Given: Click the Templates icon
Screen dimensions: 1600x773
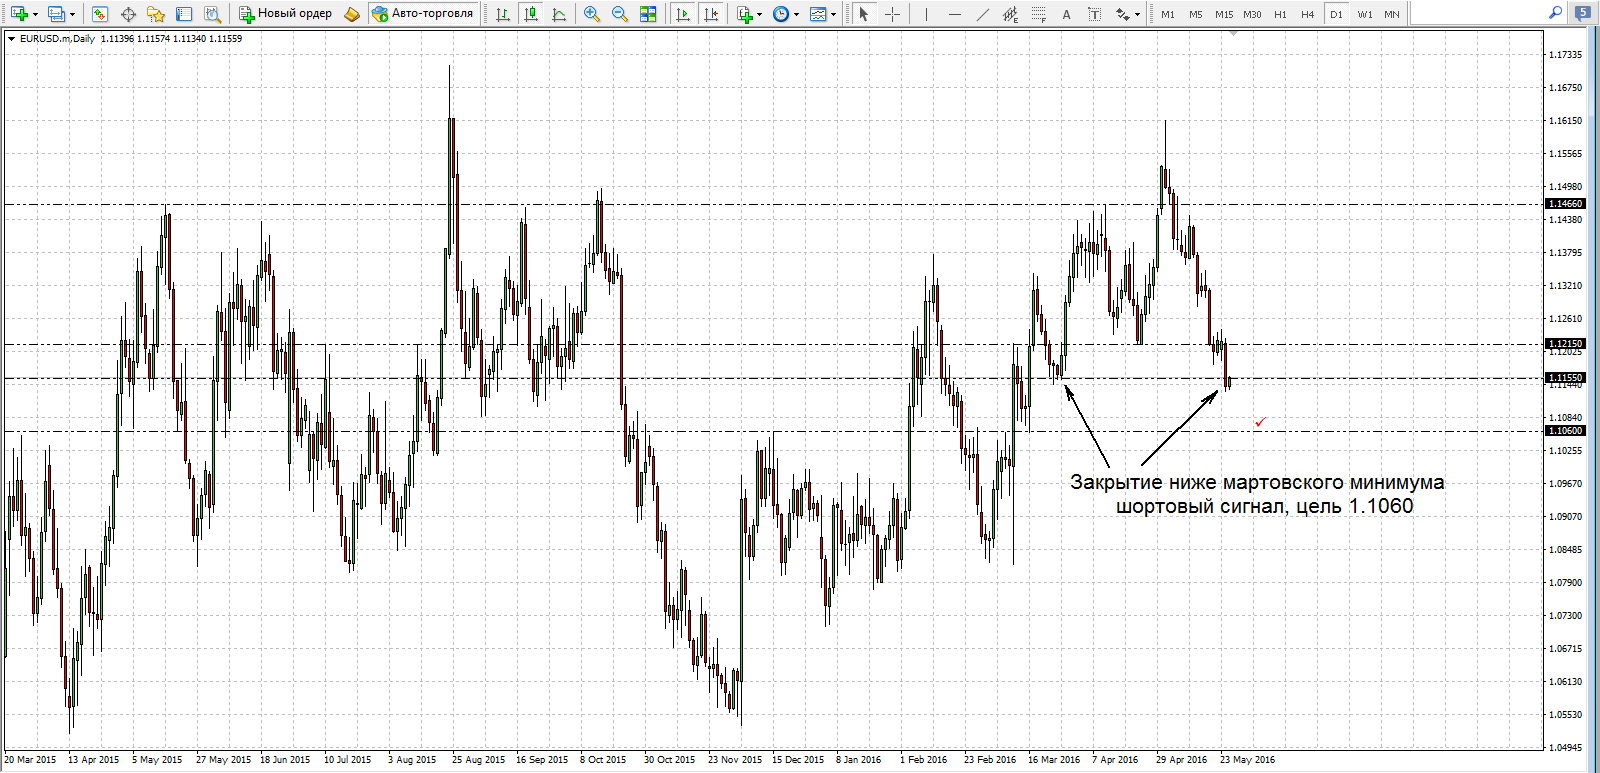Looking at the screenshot, I should (x=818, y=14).
